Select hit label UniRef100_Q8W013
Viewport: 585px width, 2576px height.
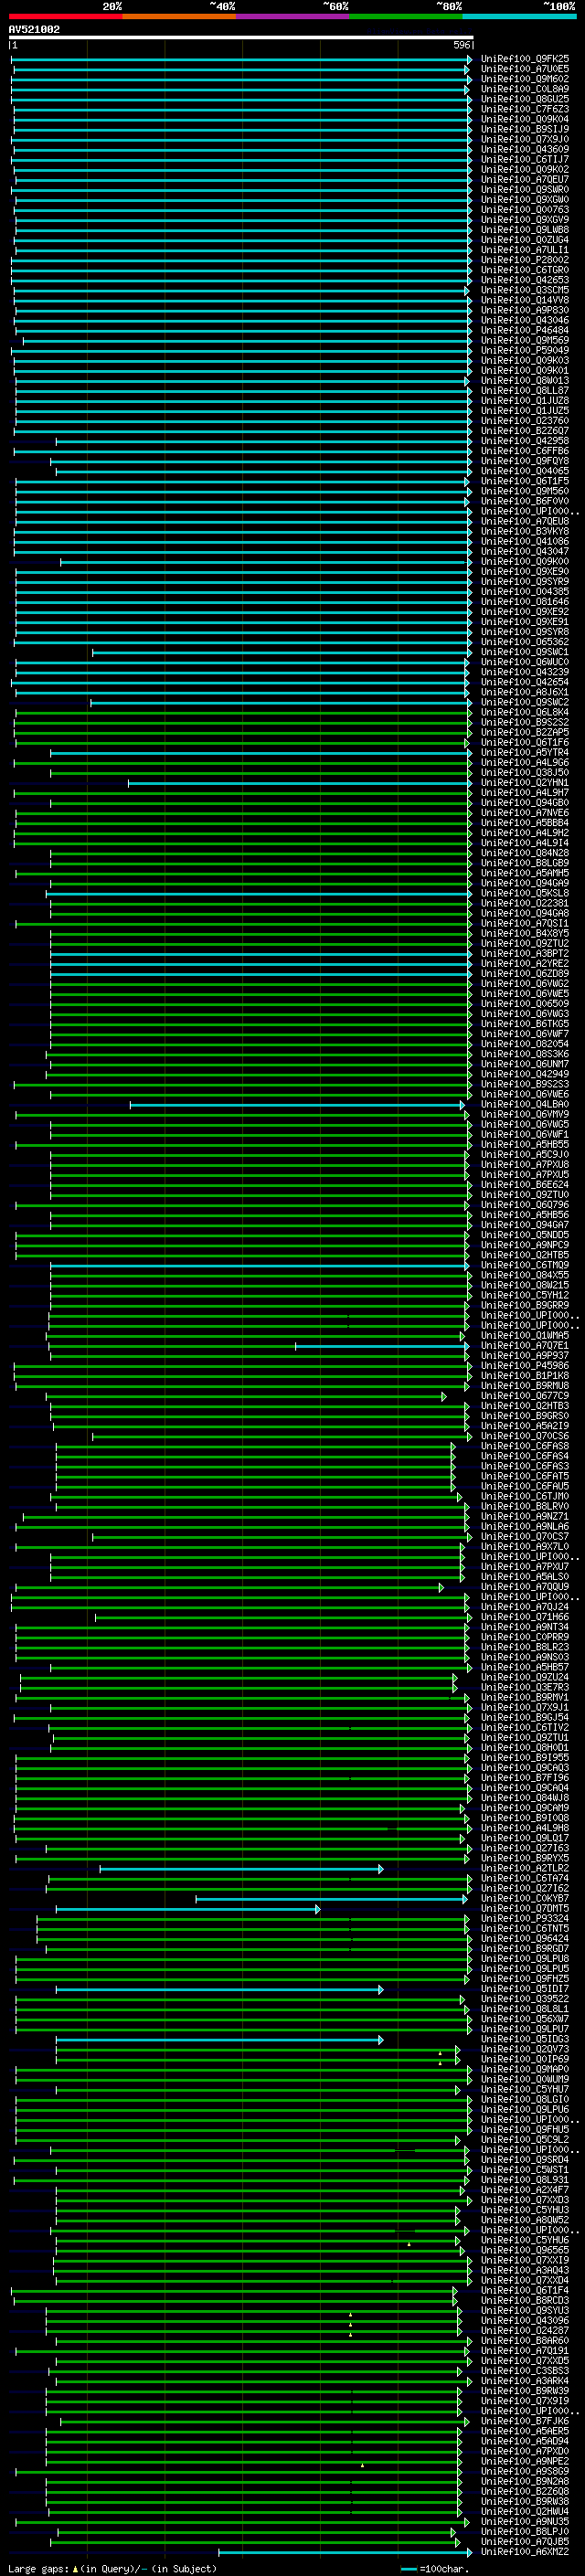tap(524, 380)
